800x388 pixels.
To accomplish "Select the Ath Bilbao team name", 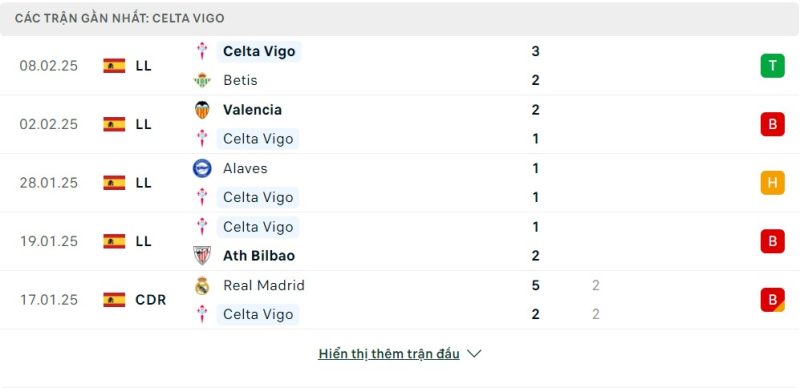I will point(259,256).
